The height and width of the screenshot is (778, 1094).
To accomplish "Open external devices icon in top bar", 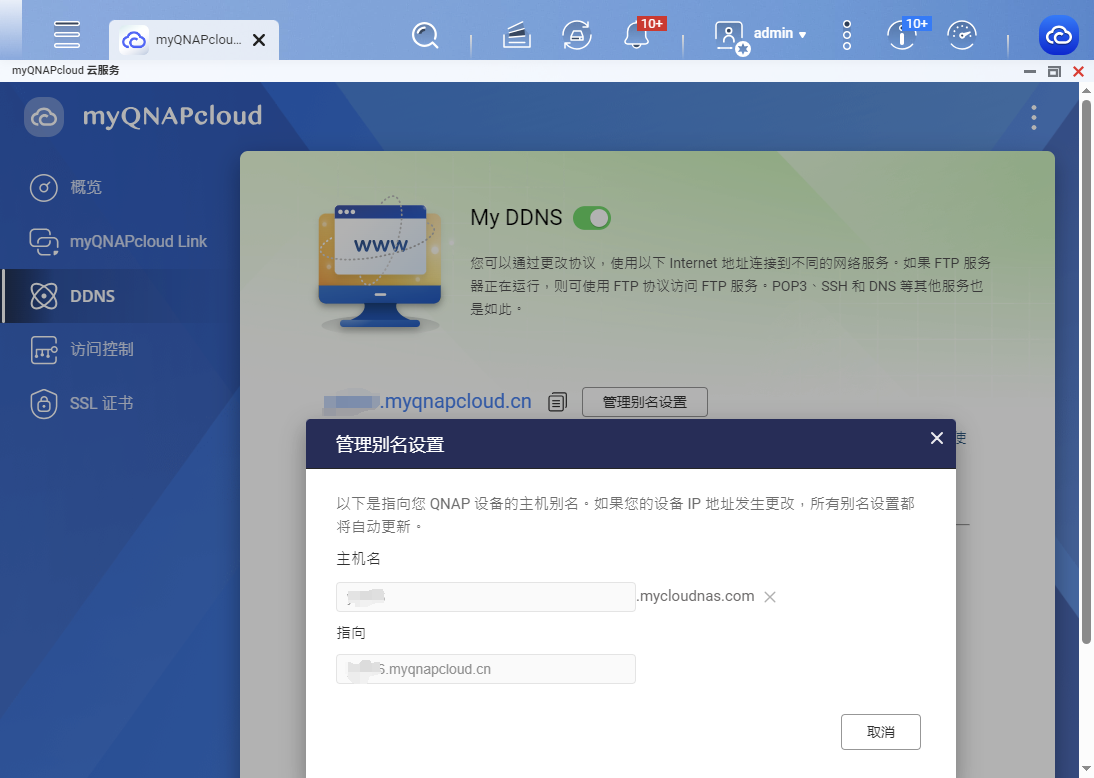I will tap(577, 35).
